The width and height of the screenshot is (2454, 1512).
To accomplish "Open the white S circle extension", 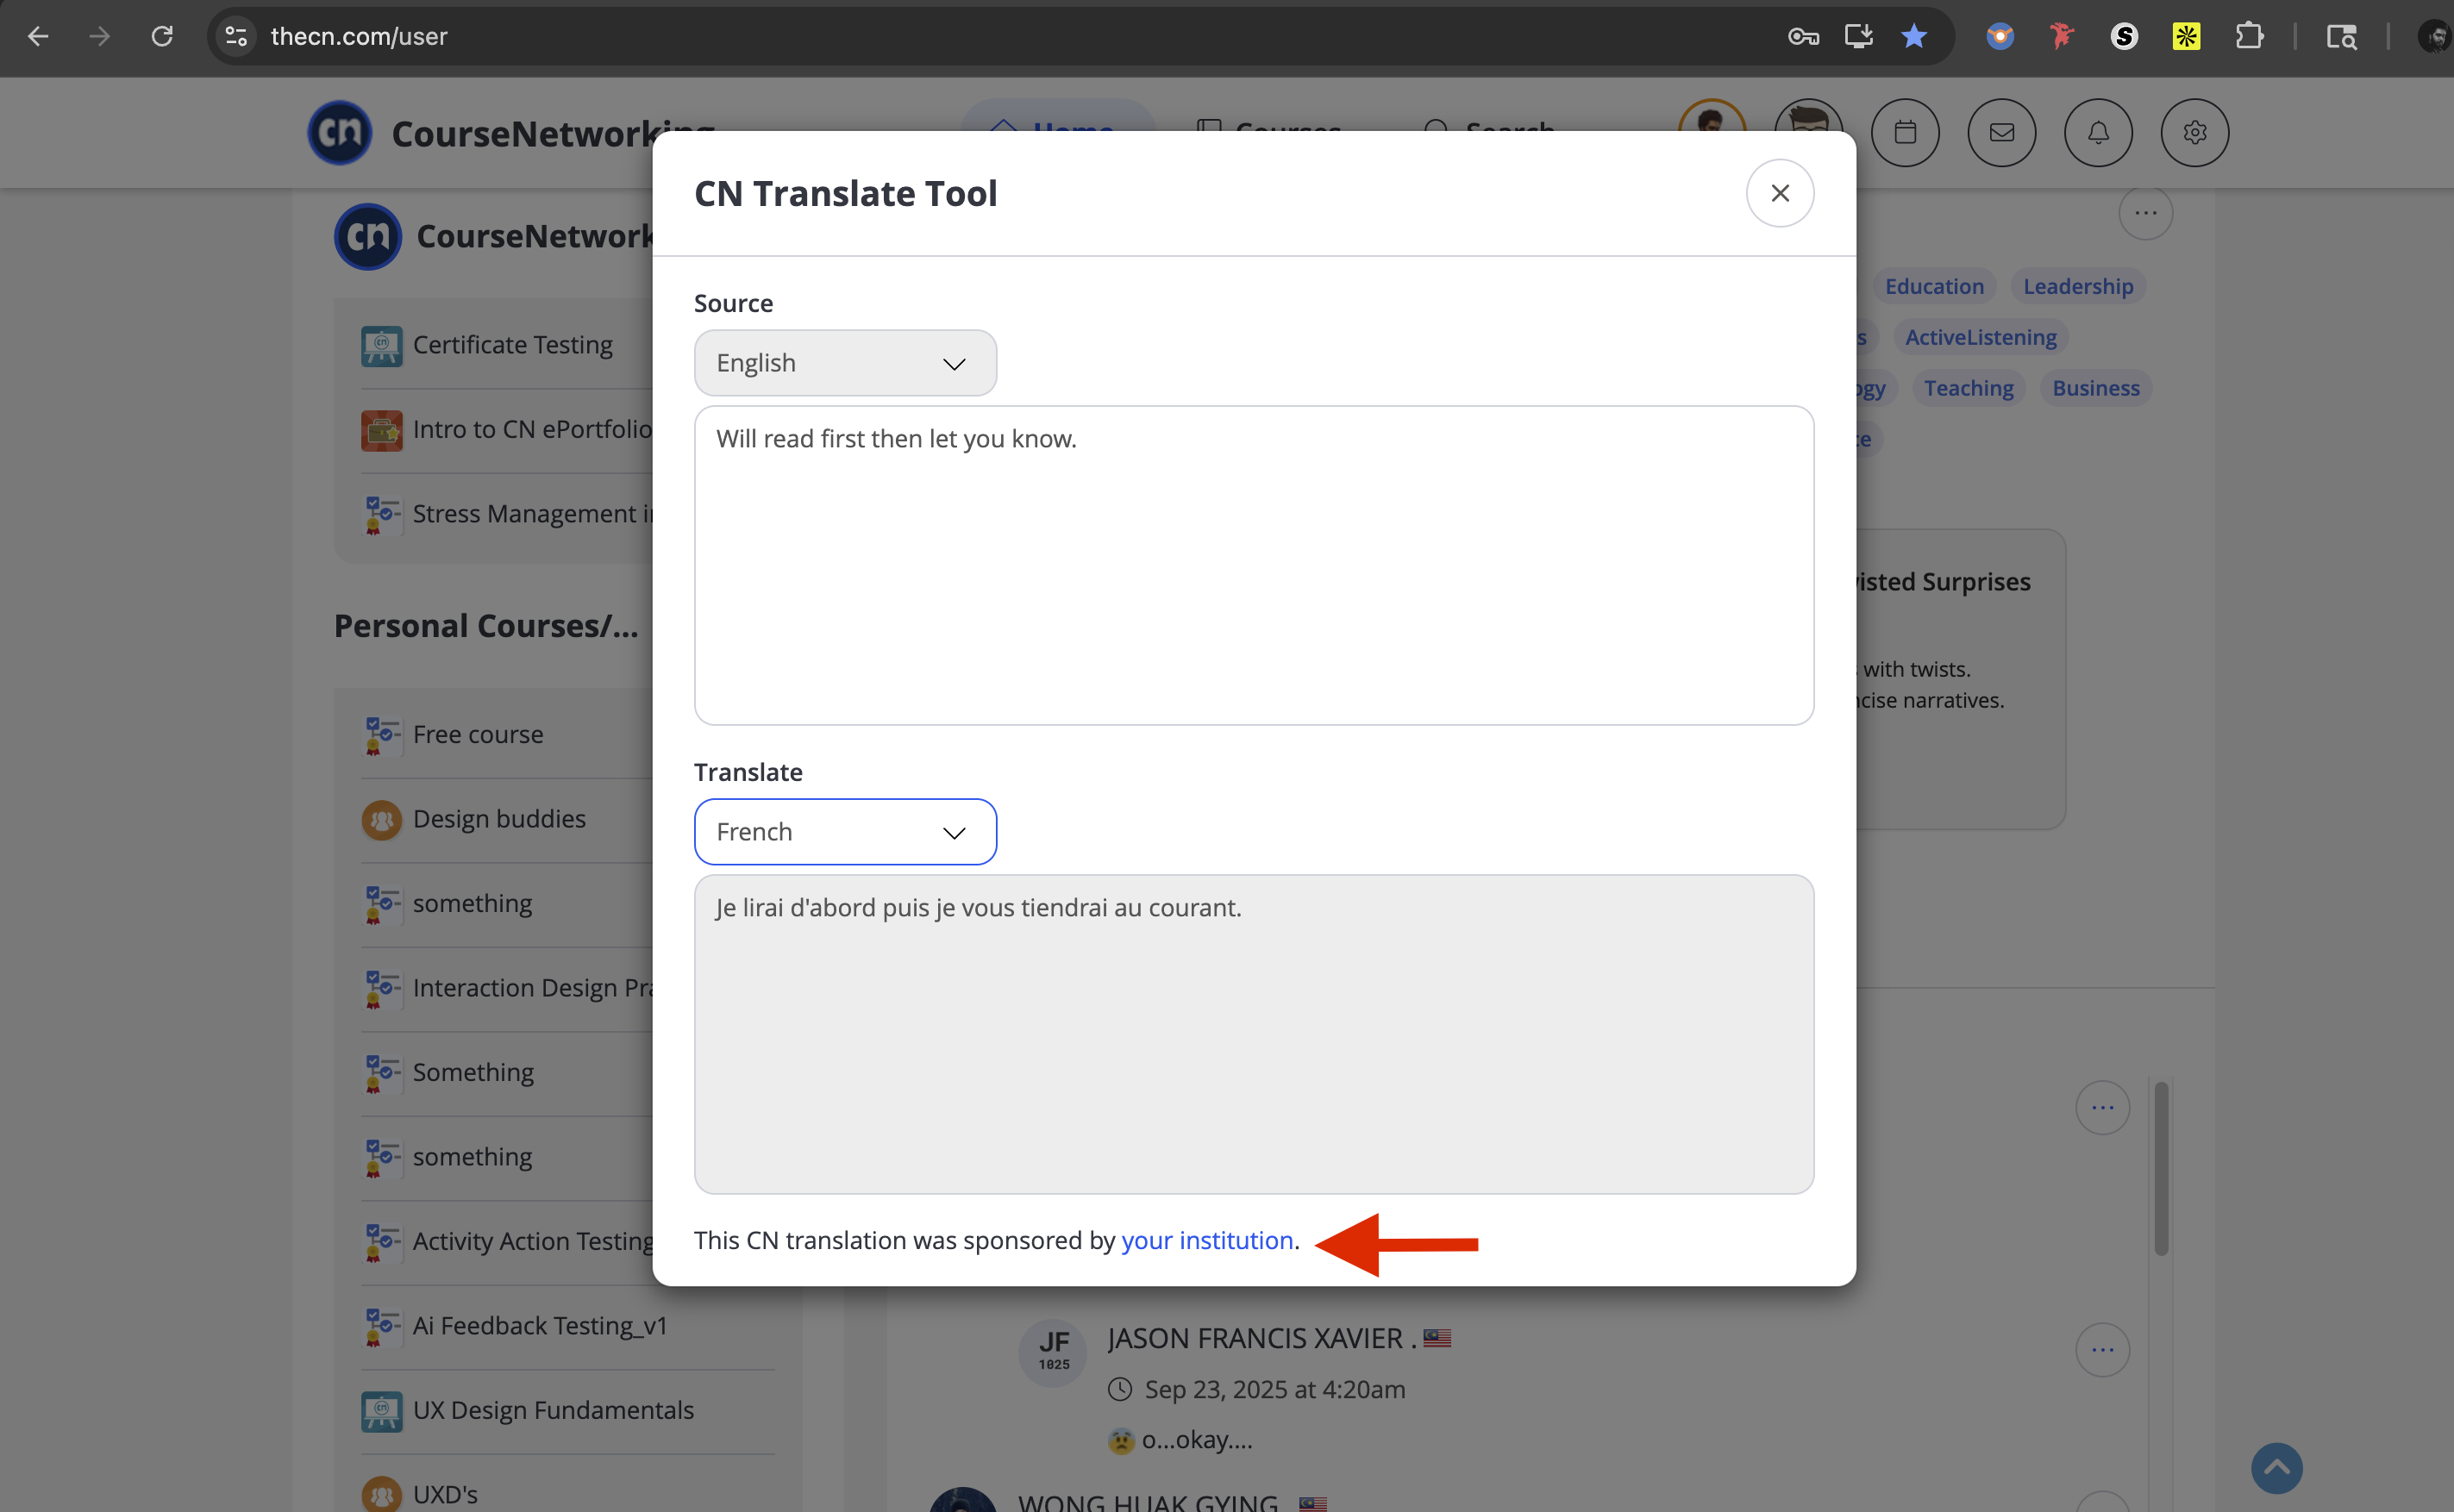I will coord(2124,37).
